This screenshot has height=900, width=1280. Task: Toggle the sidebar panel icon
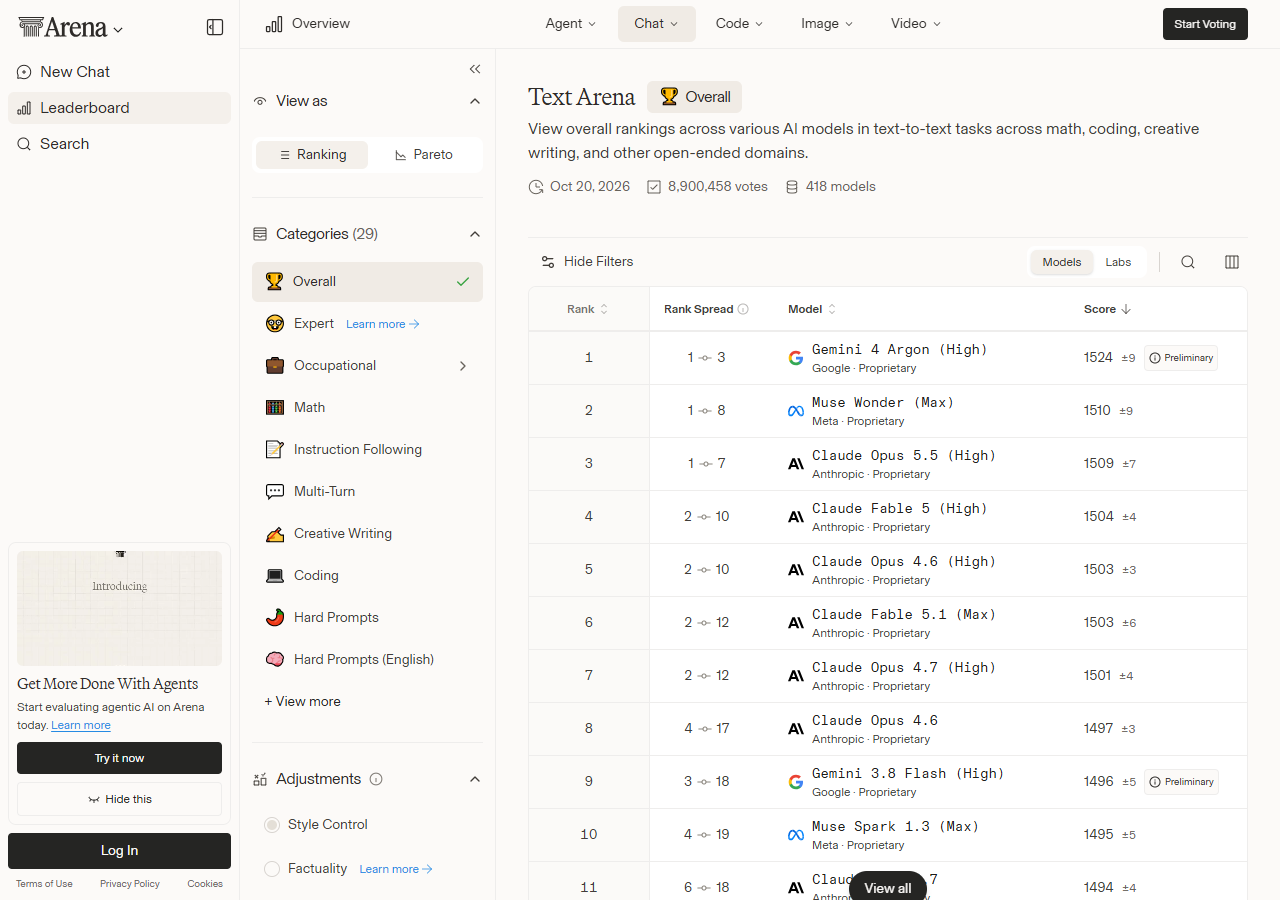(x=215, y=27)
